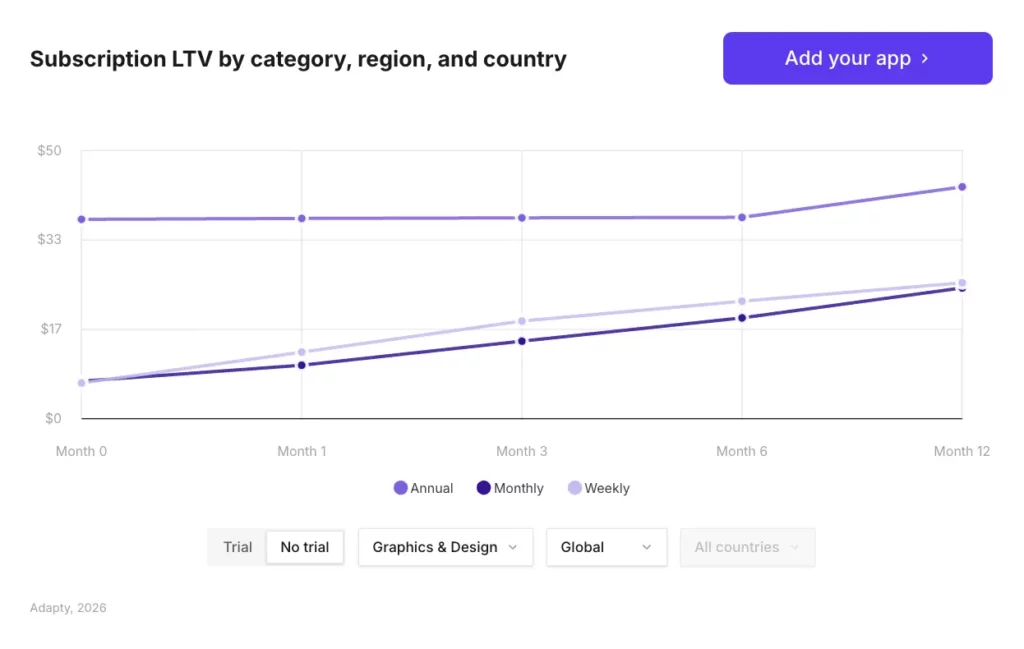The width and height of the screenshot is (1024, 649).
Task: Select the Weekly data point at Month 6
Action: tap(741, 300)
